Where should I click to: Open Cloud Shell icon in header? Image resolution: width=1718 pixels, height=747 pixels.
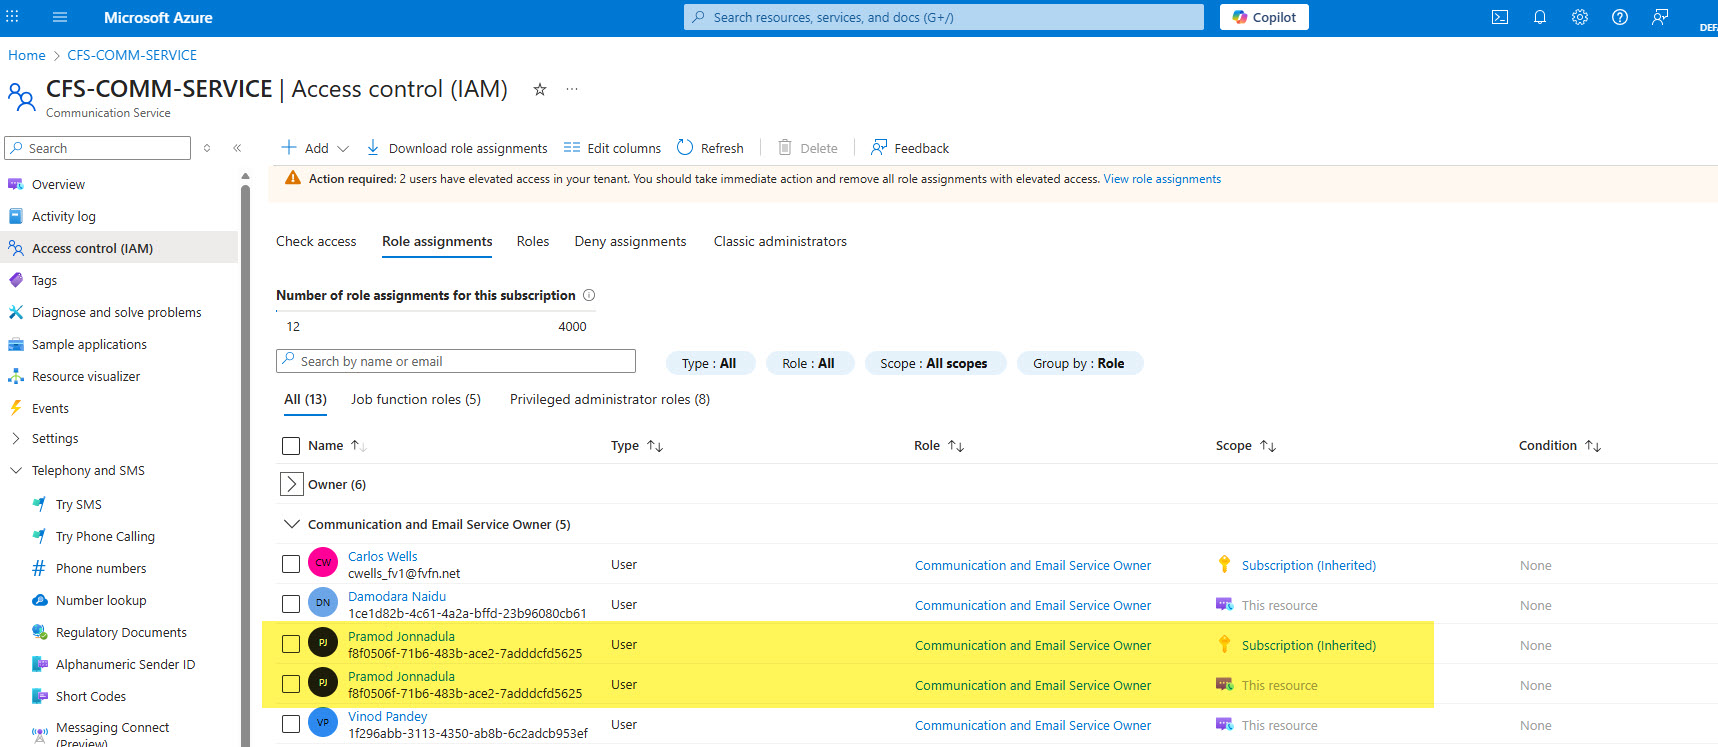coord(1500,17)
